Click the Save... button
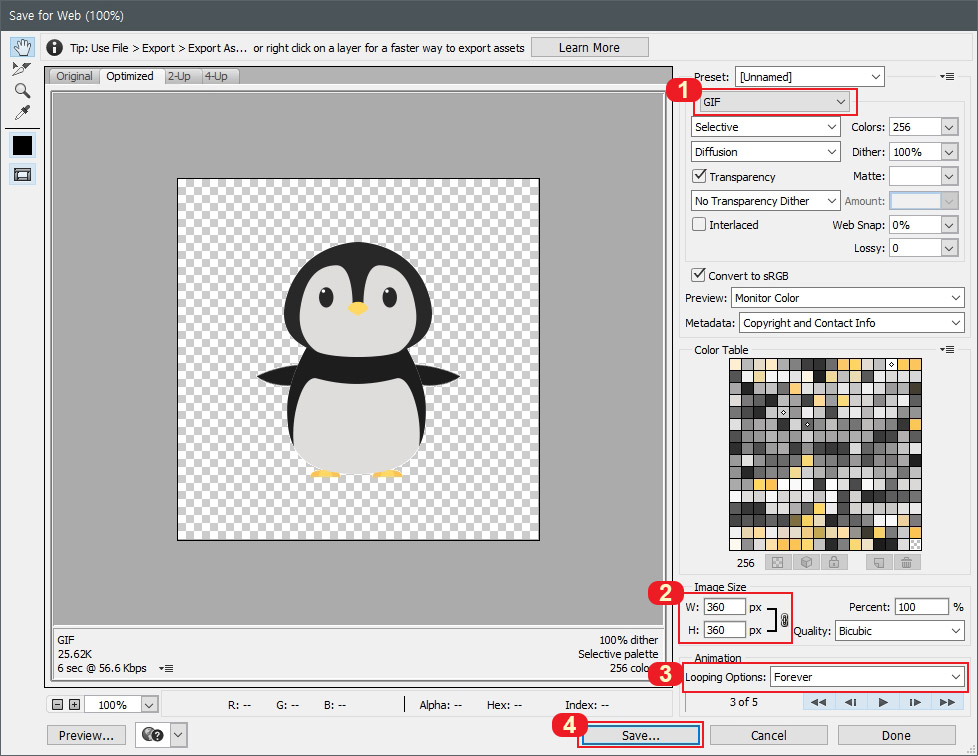The image size is (978, 756). (x=641, y=735)
